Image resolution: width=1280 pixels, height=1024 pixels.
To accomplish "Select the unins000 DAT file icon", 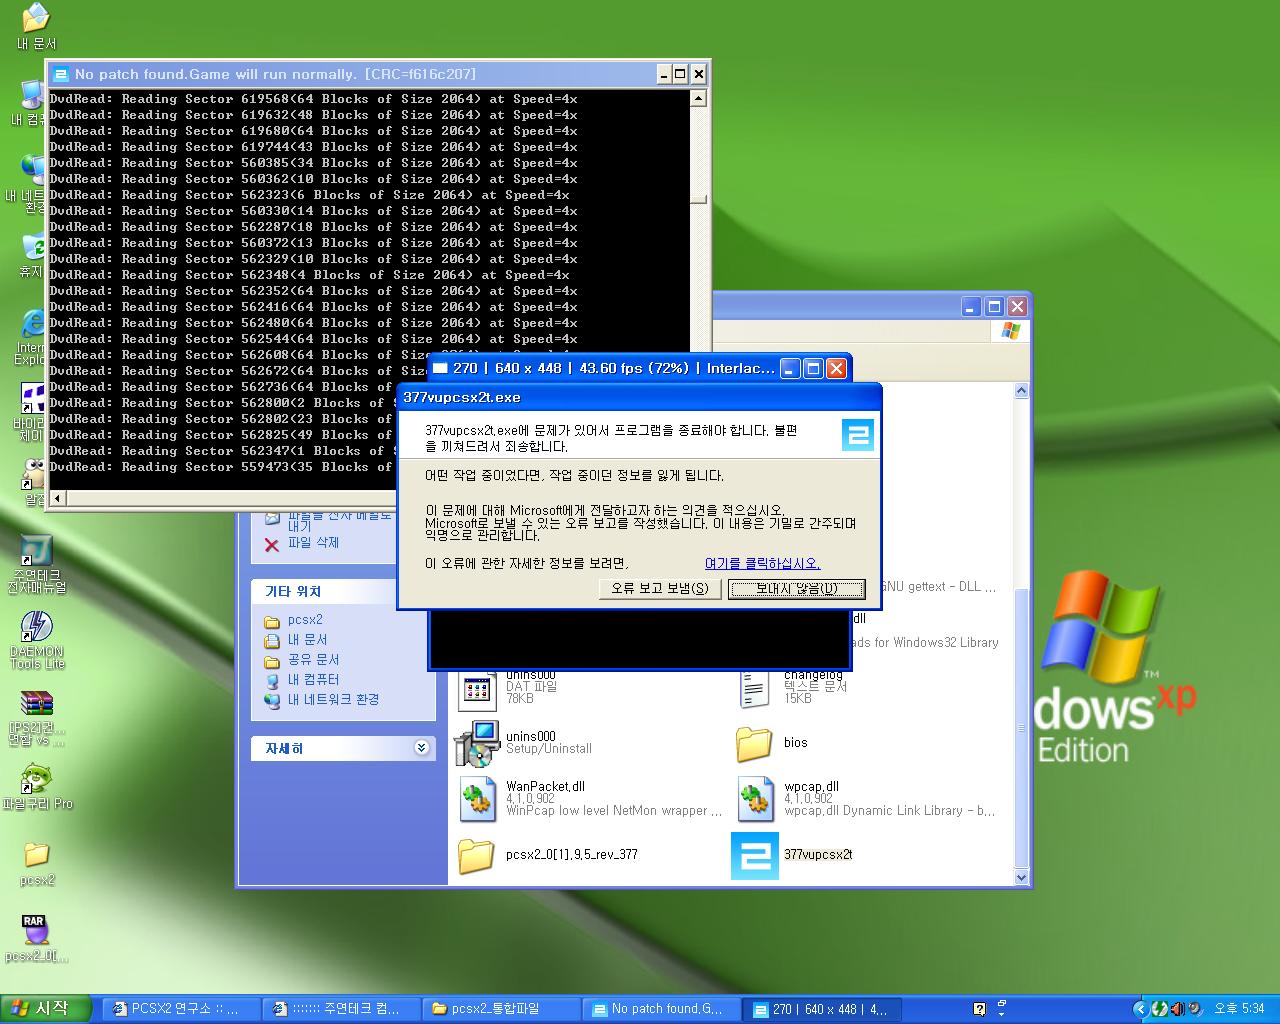I will (477, 689).
